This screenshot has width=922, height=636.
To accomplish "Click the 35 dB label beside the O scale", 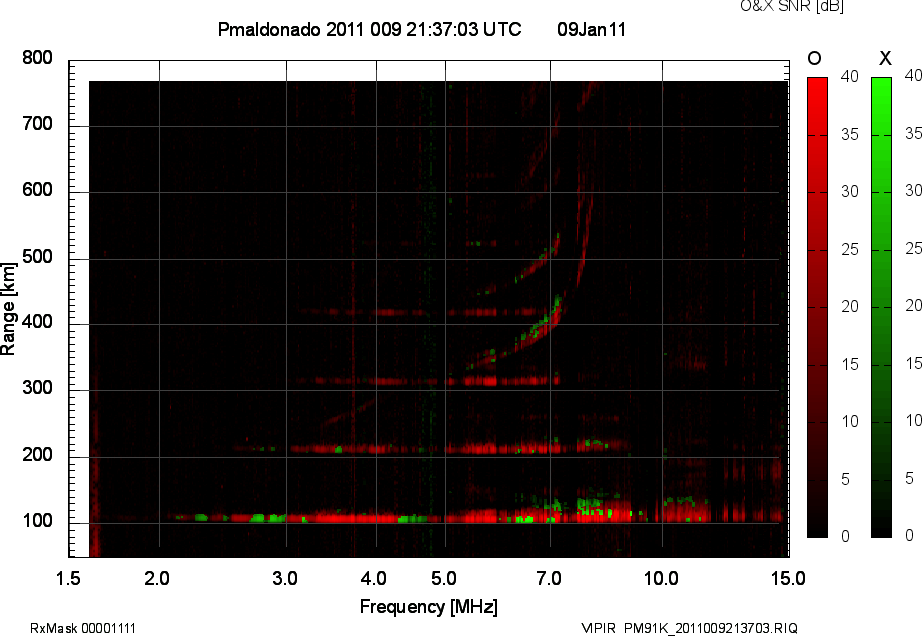I will 849,135.
